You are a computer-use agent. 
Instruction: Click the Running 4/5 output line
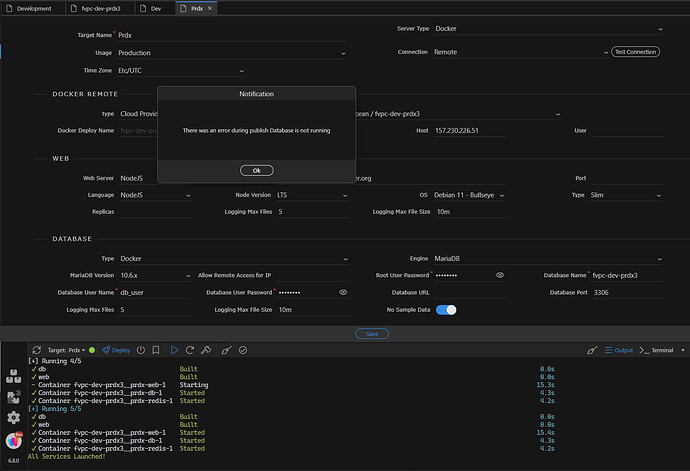[x=55, y=361]
